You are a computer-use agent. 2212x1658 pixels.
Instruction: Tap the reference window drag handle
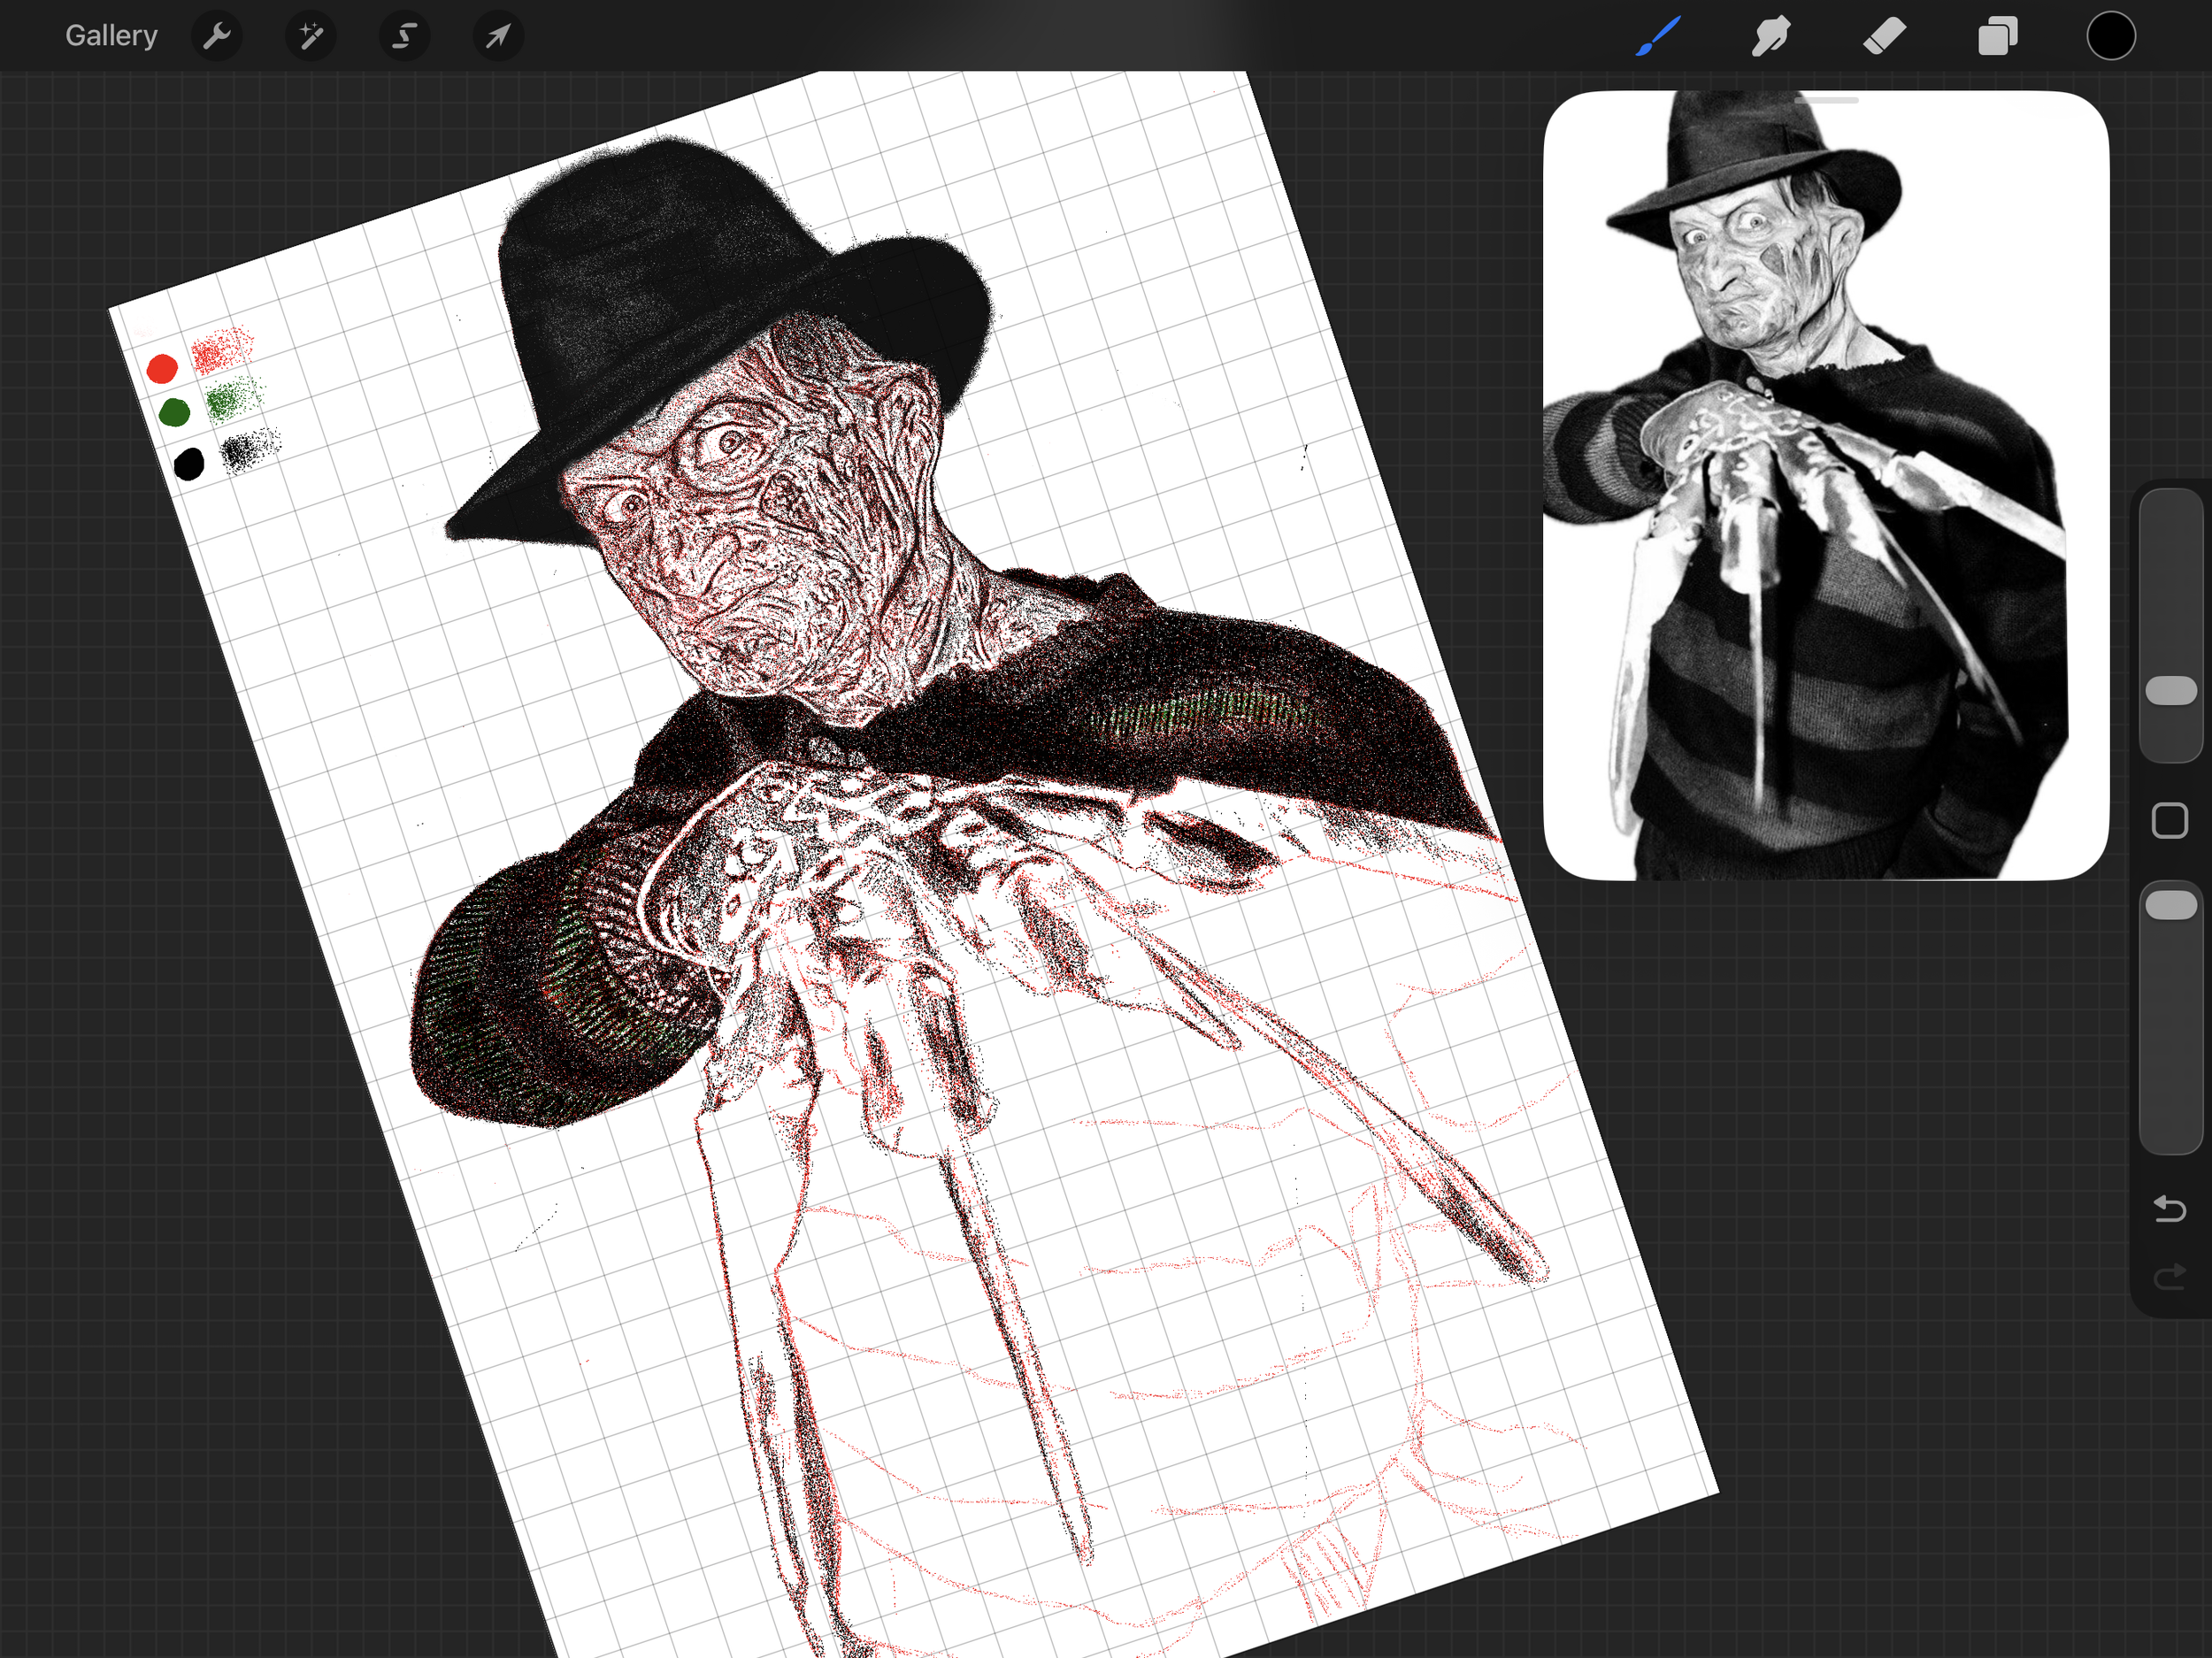[x=1826, y=100]
